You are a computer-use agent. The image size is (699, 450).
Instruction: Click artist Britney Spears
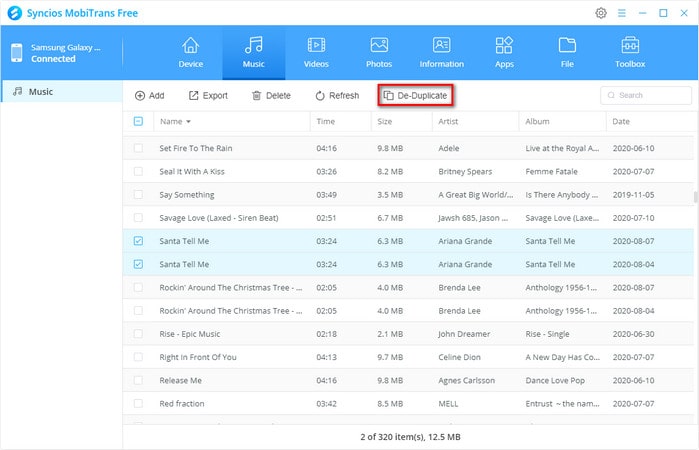(x=465, y=171)
